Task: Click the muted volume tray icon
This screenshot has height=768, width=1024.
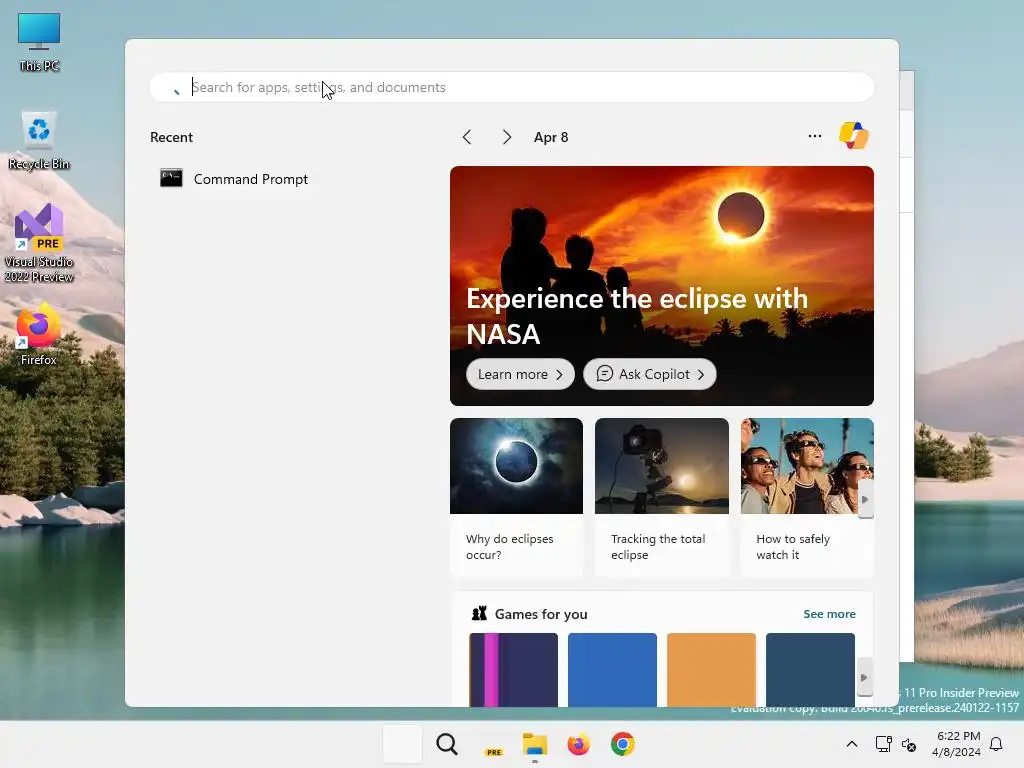Action: 908,744
